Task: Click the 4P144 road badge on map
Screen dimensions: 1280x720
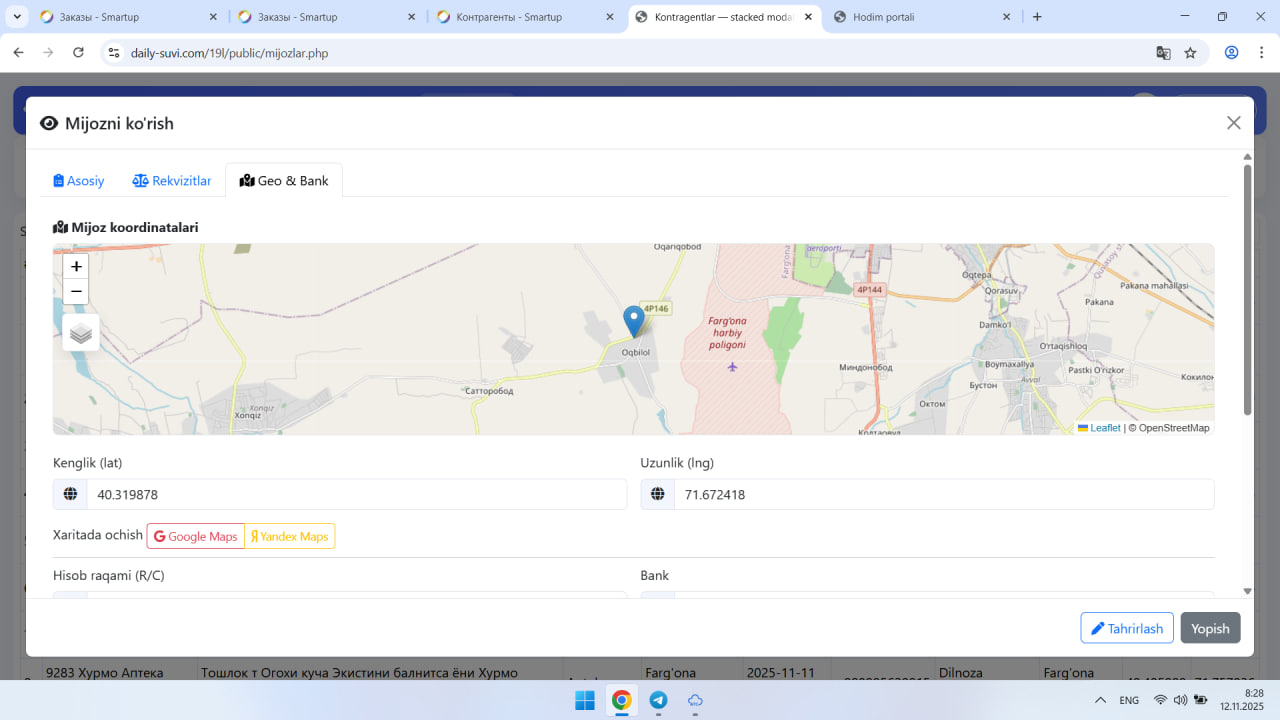Action: (x=869, y=289)
